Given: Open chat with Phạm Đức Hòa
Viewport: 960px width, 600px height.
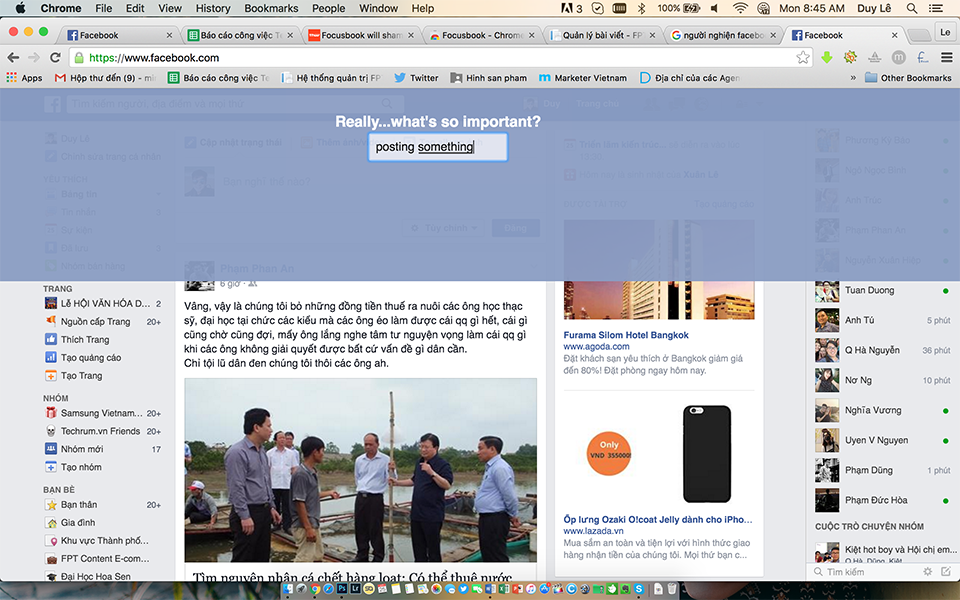Looking at the screenshot, I should [883, 500].
